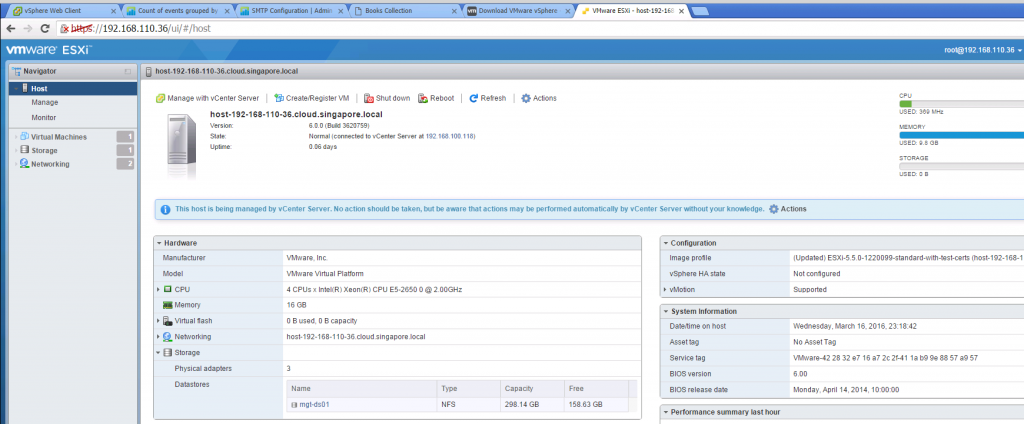Expand the Virtual flash row
This screenshot has height=424, width=1024.
click(159, 321)
